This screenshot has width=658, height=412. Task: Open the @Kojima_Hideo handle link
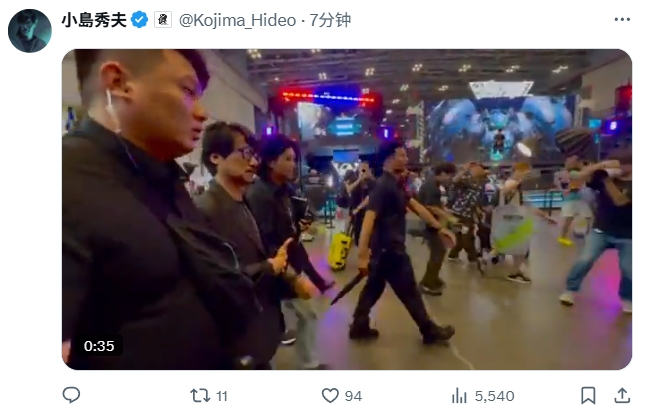[x=238, y=20]
